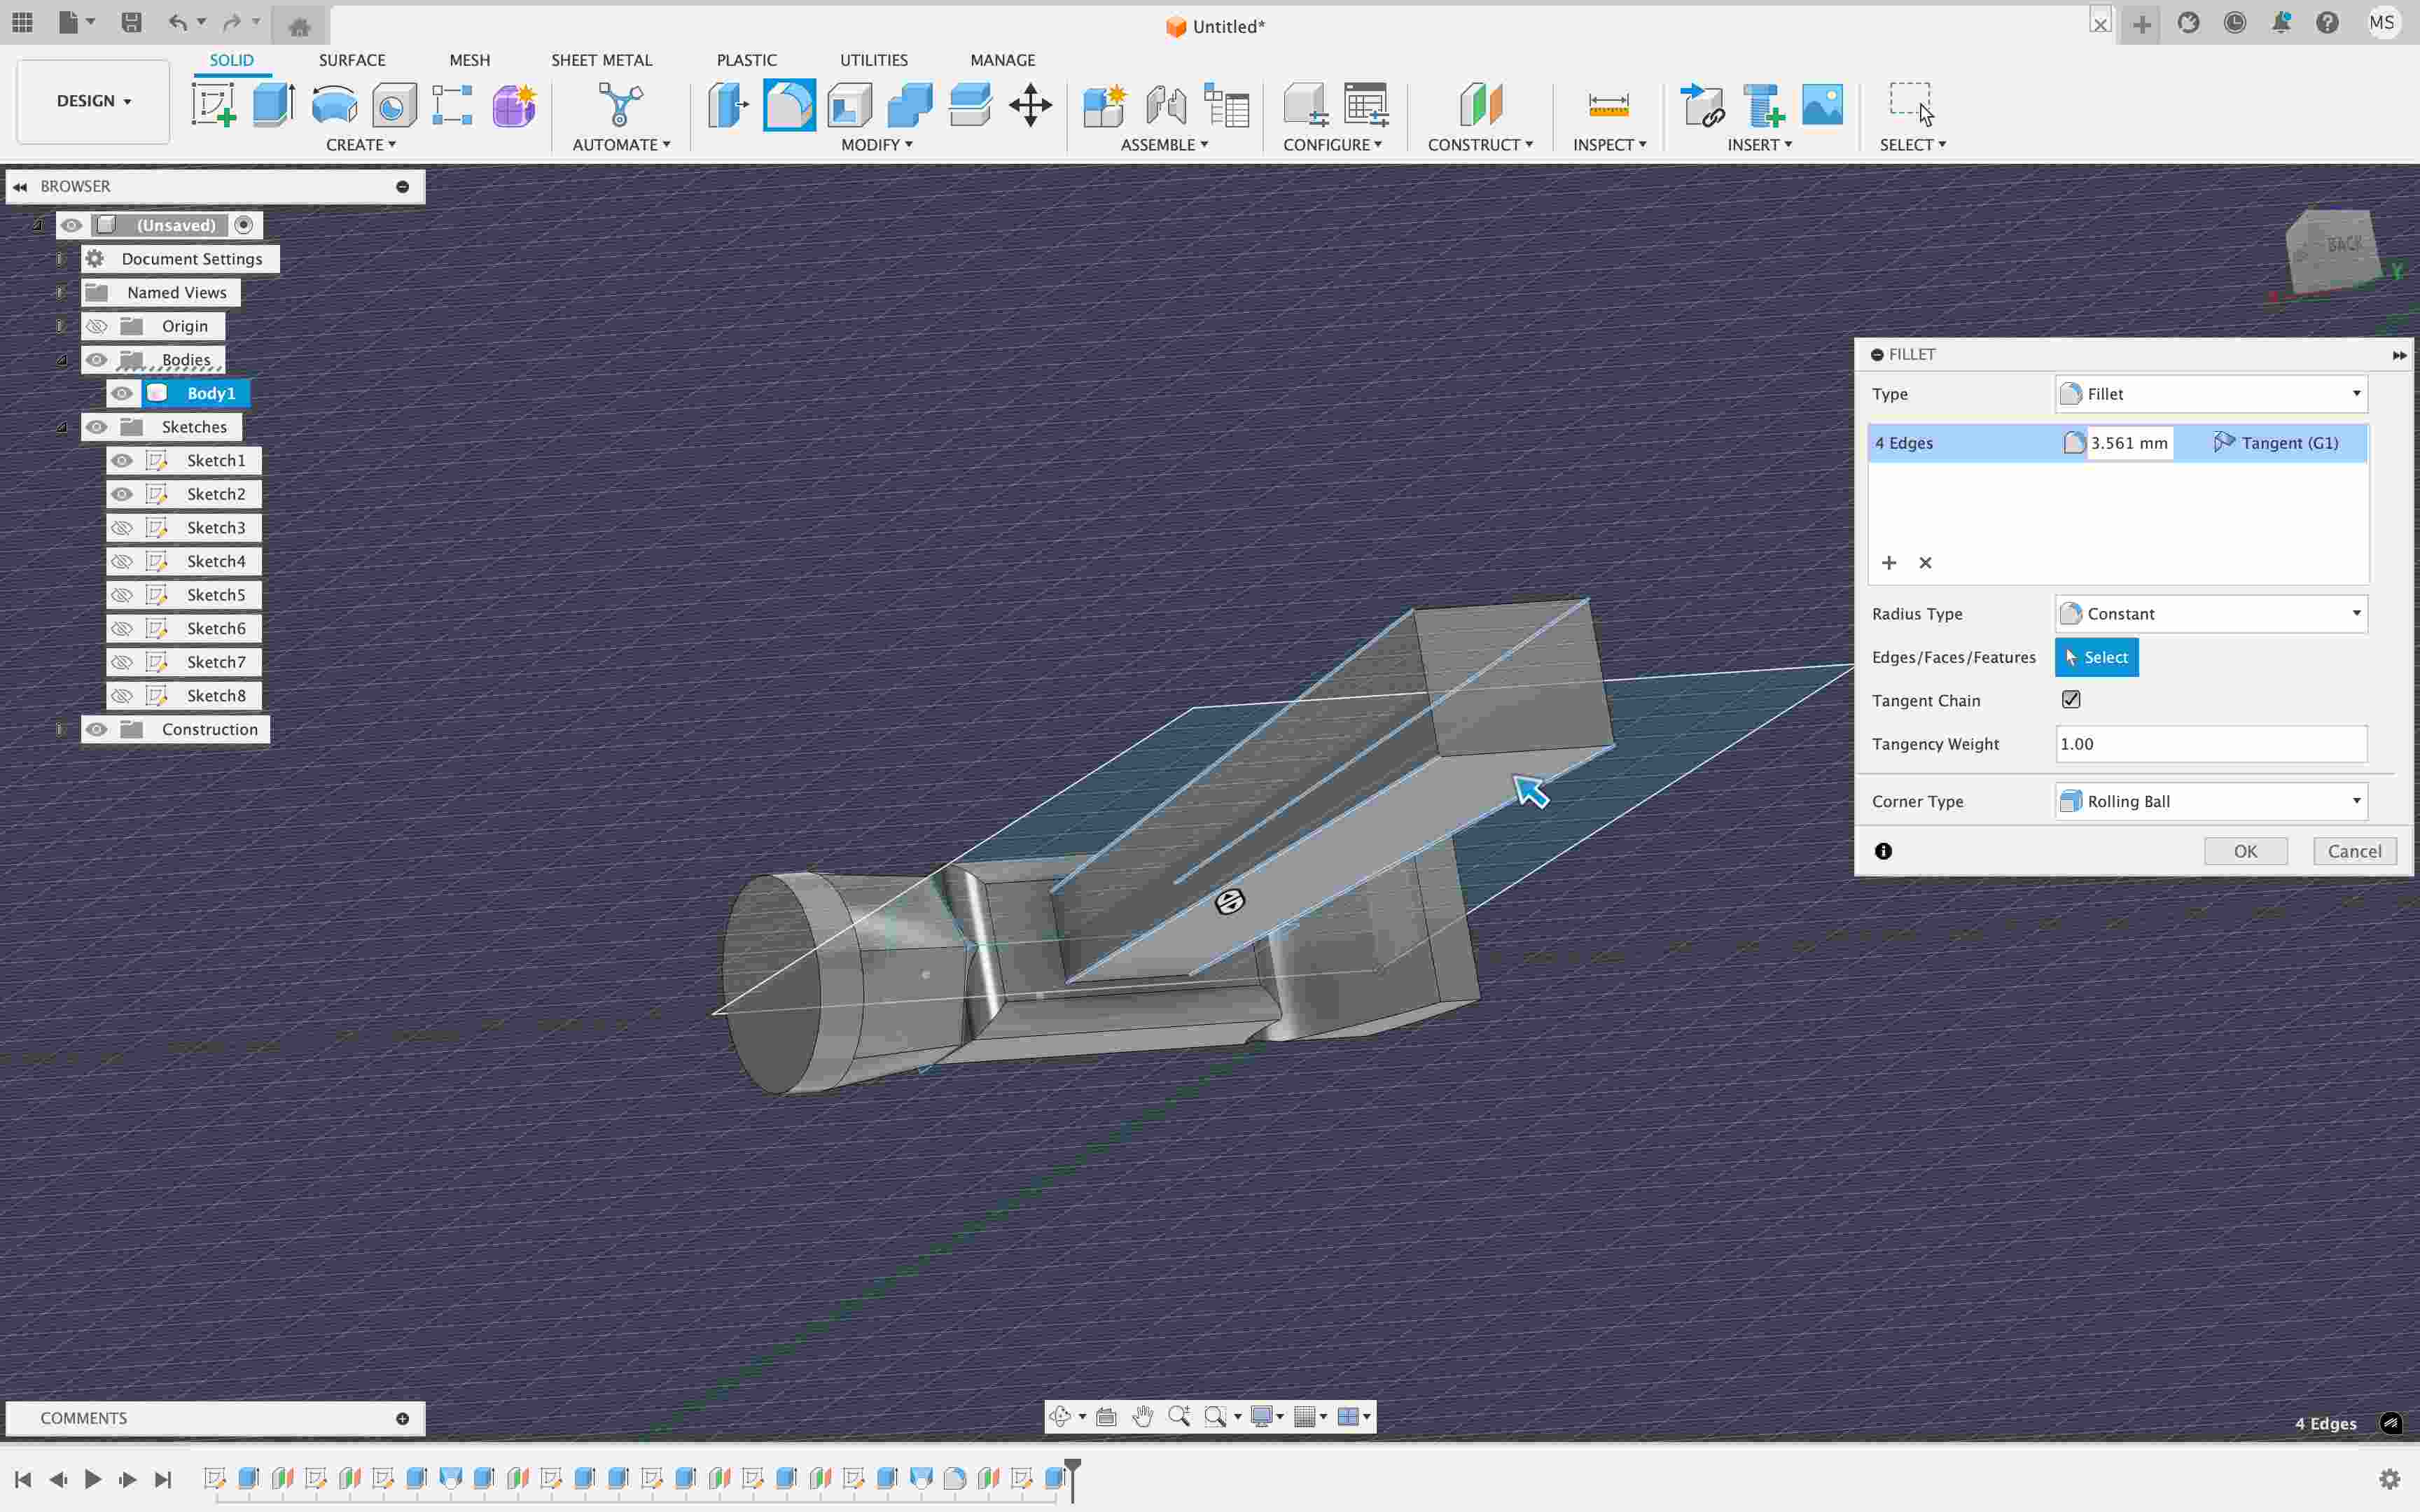Screen dimensions: 2420x1512
Task: Open the Help question mark icon
Action: click(x=2327, y=23)
